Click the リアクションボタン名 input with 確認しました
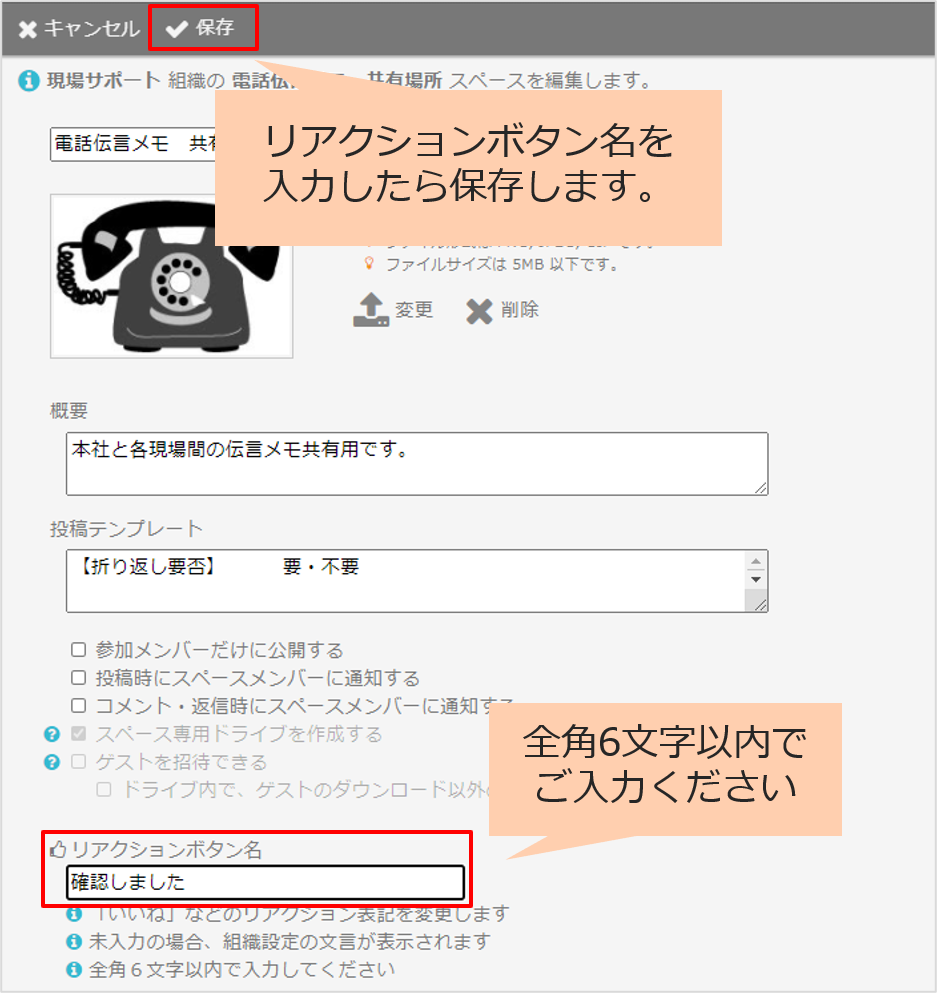This screenshot has height=993, width=937. click(265, 882)
